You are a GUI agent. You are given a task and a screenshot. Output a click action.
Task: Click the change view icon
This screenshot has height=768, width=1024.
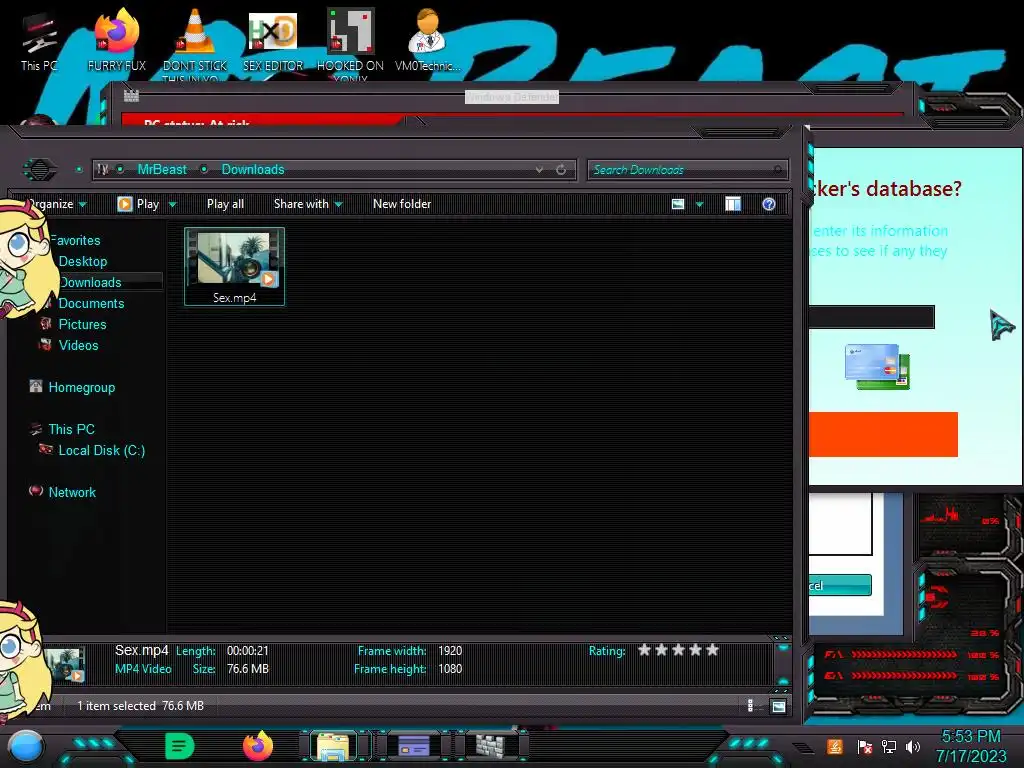coord(678,204)
